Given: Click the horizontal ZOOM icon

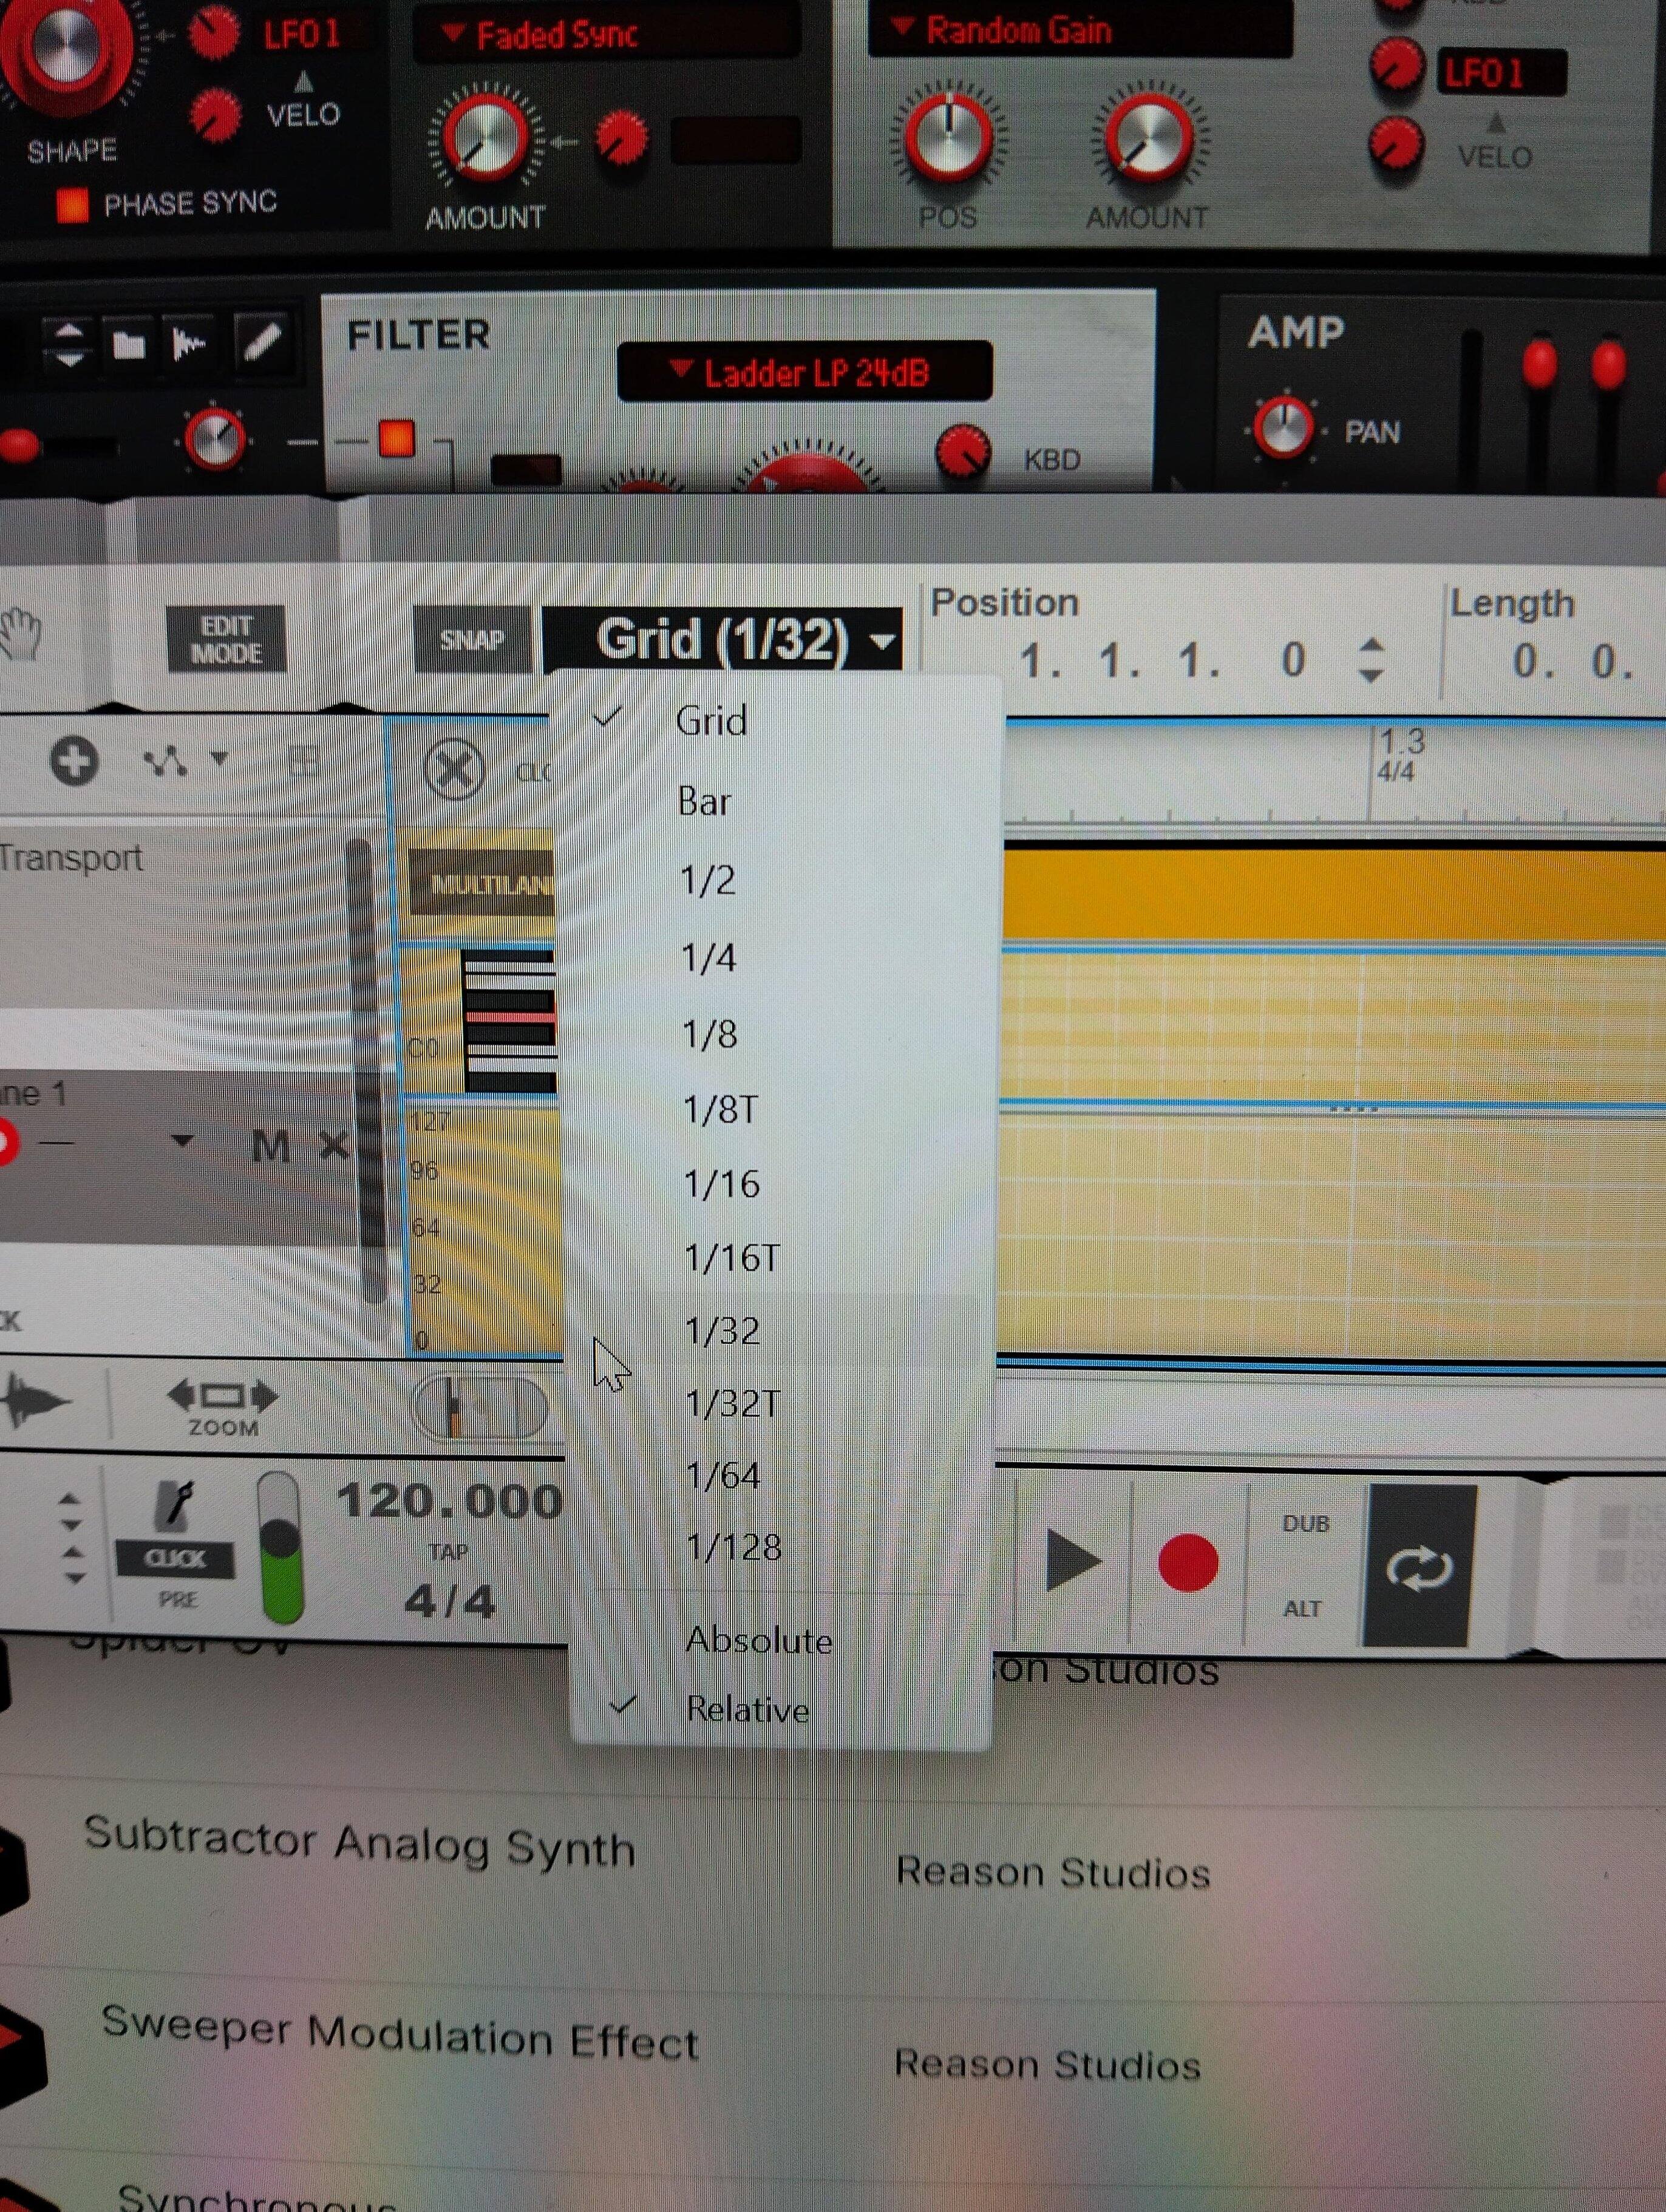Looking at the screenshot, I should tap(222, 1397).
